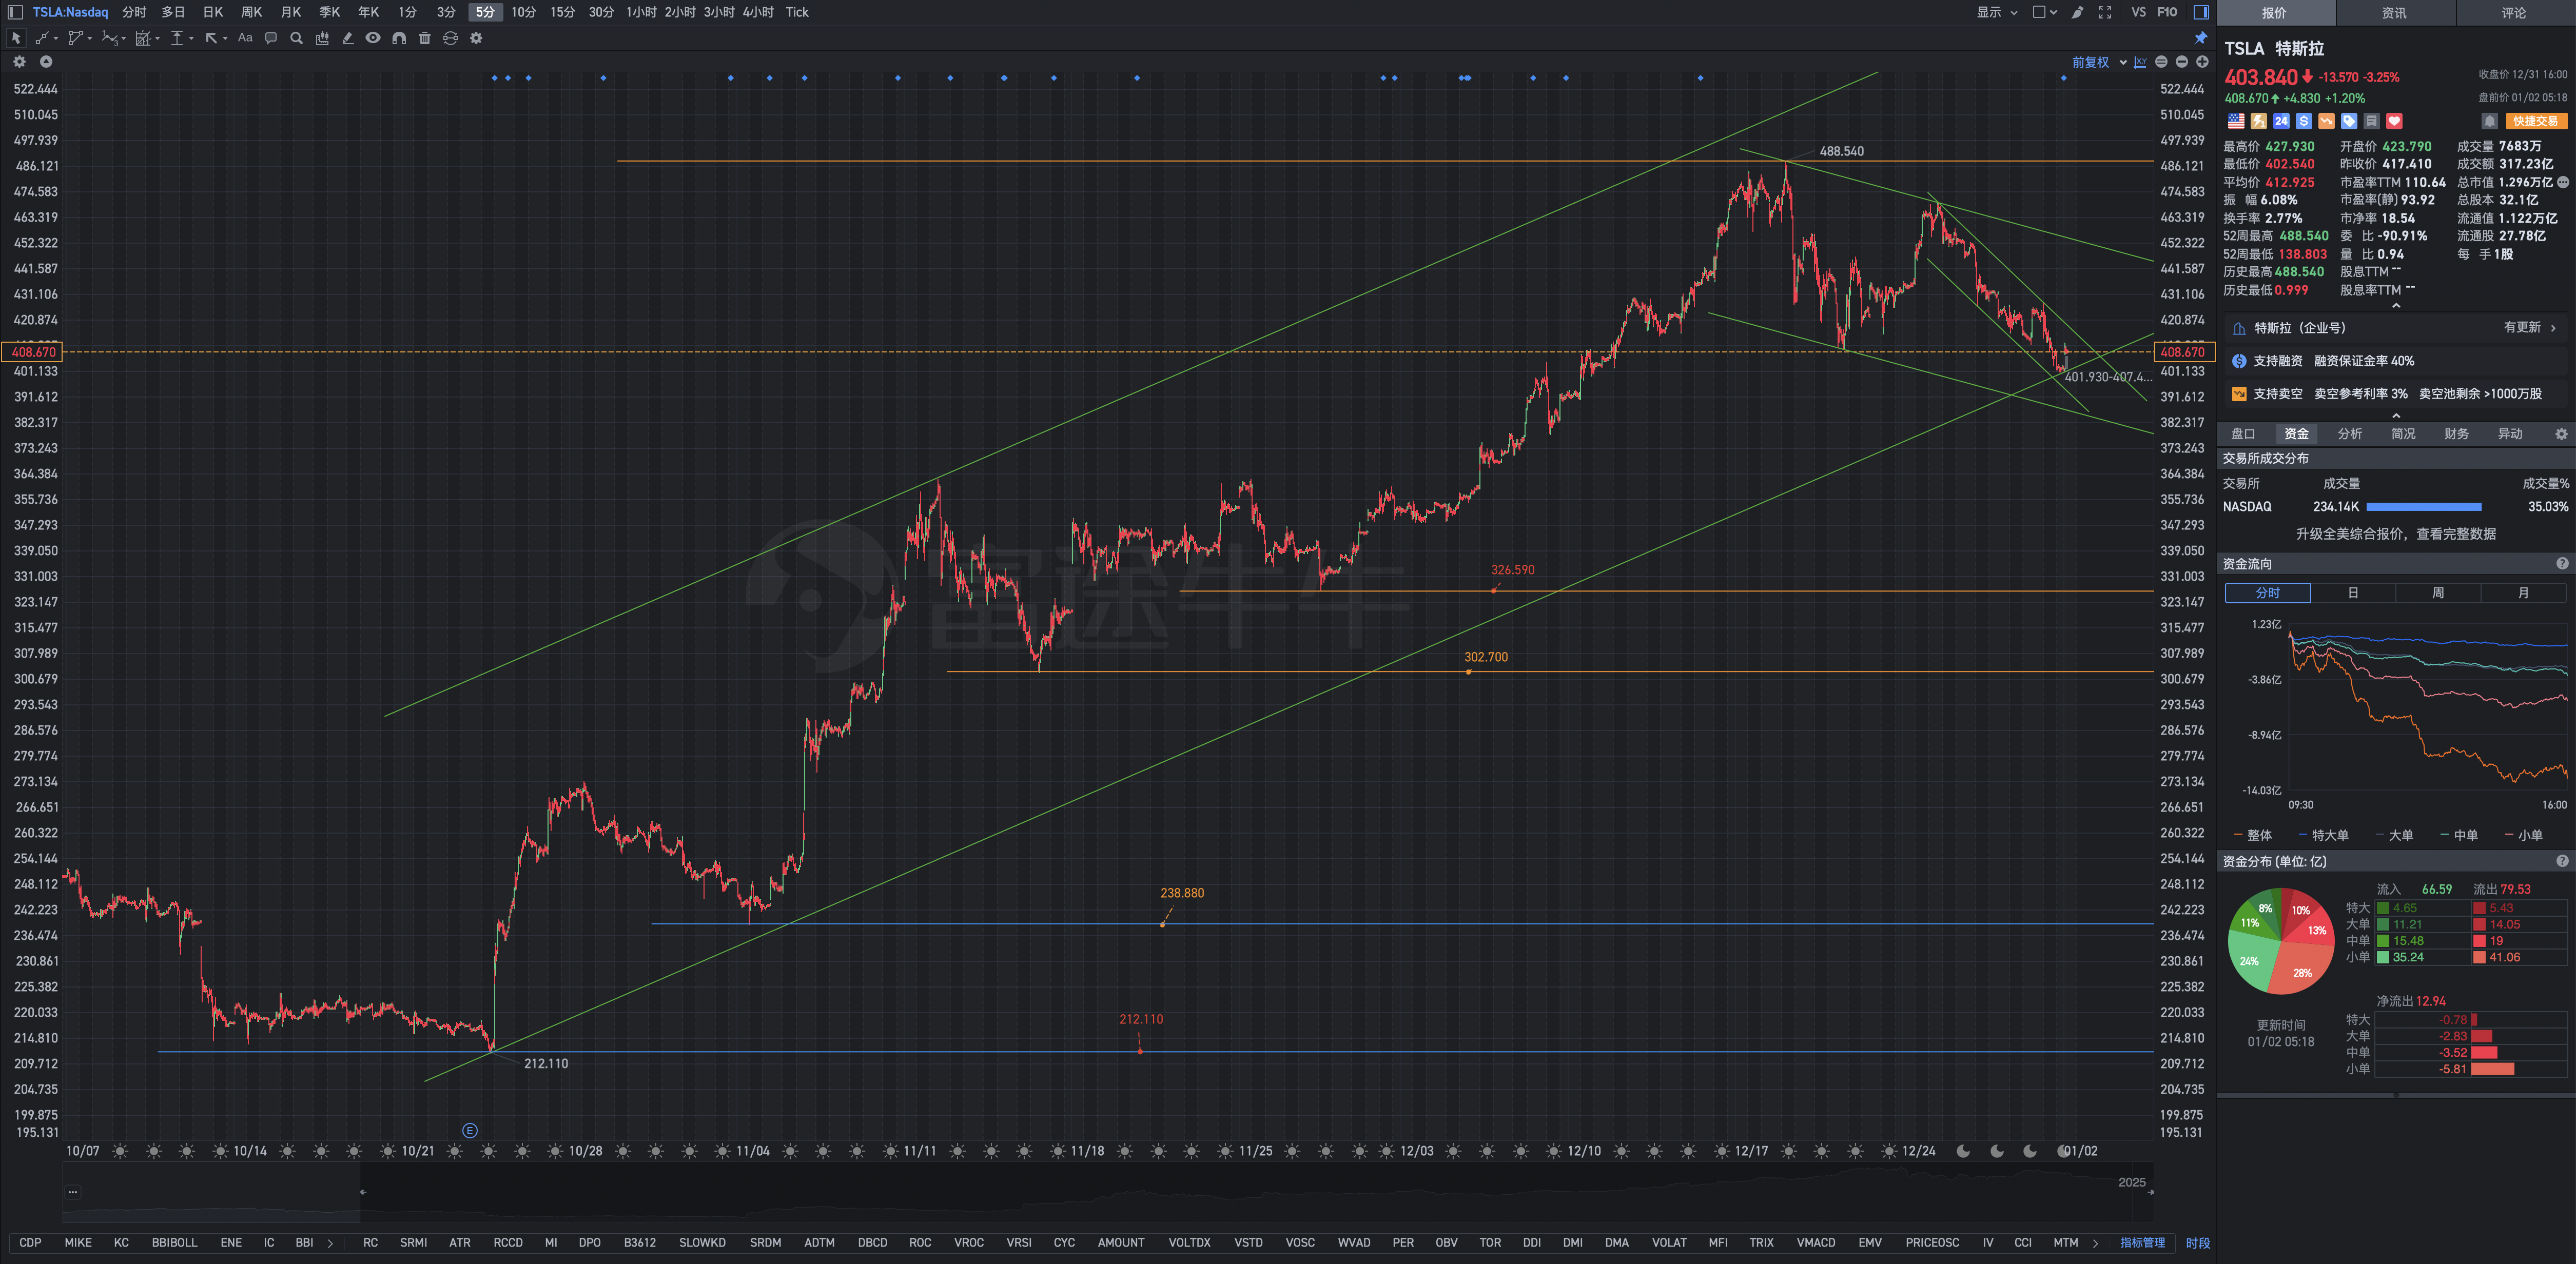
Task: Open the candlestick pattern tool
Action: point(322,38)
